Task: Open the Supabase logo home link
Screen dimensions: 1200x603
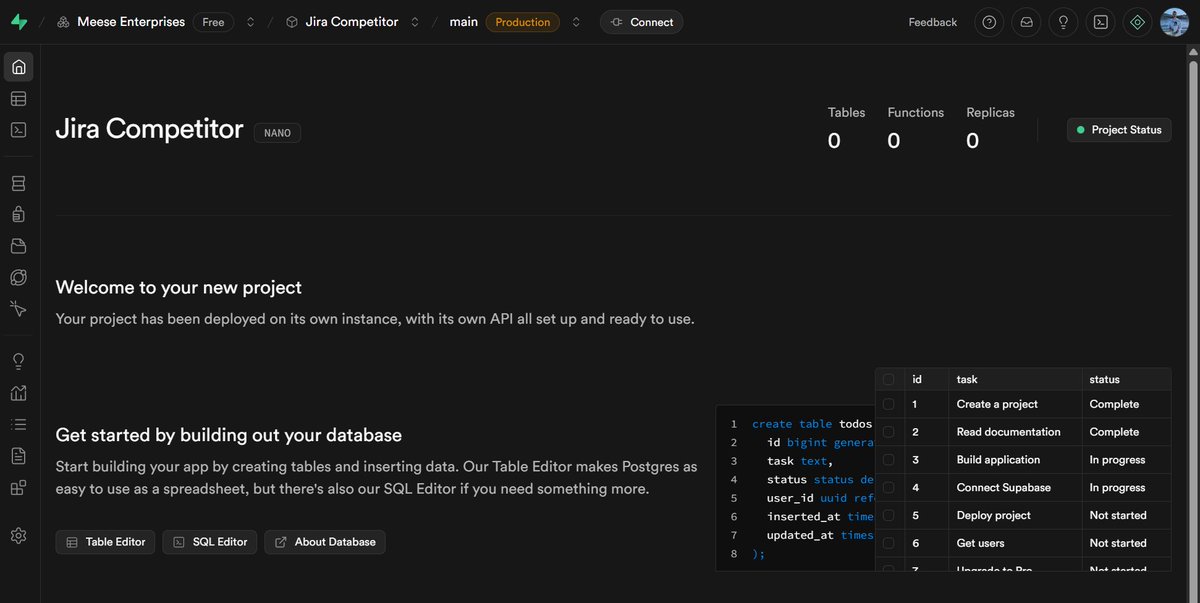Action: [18, 22]
